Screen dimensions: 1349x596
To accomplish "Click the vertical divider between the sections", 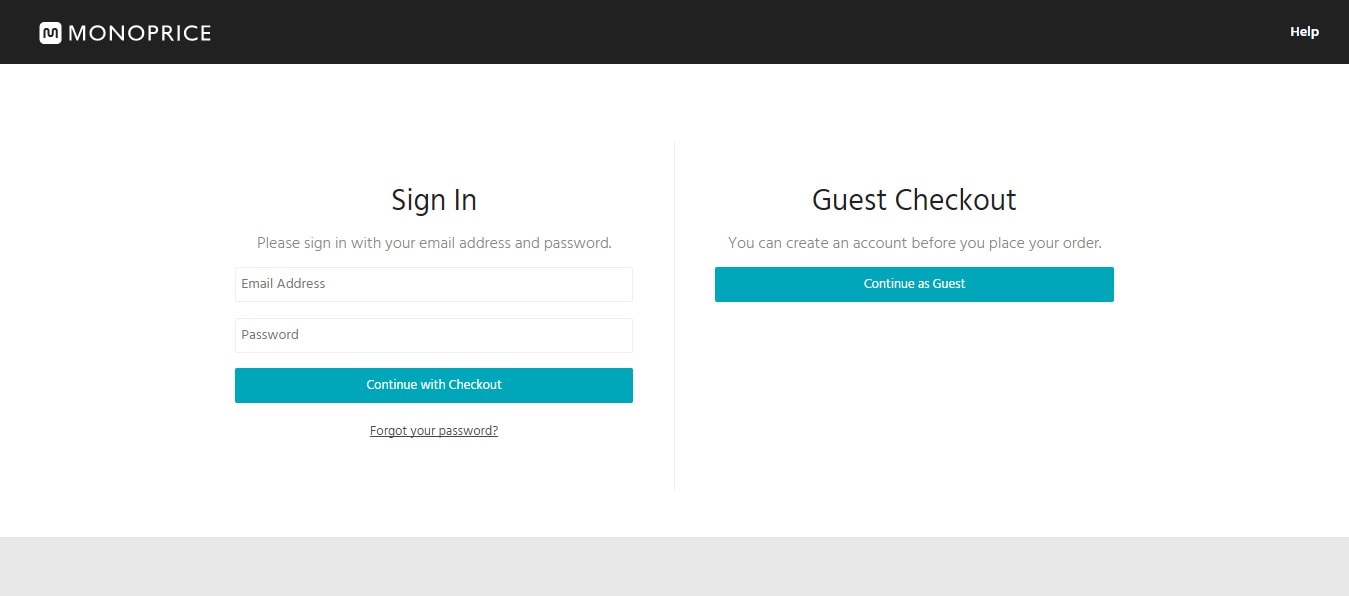I will point(675,316).
